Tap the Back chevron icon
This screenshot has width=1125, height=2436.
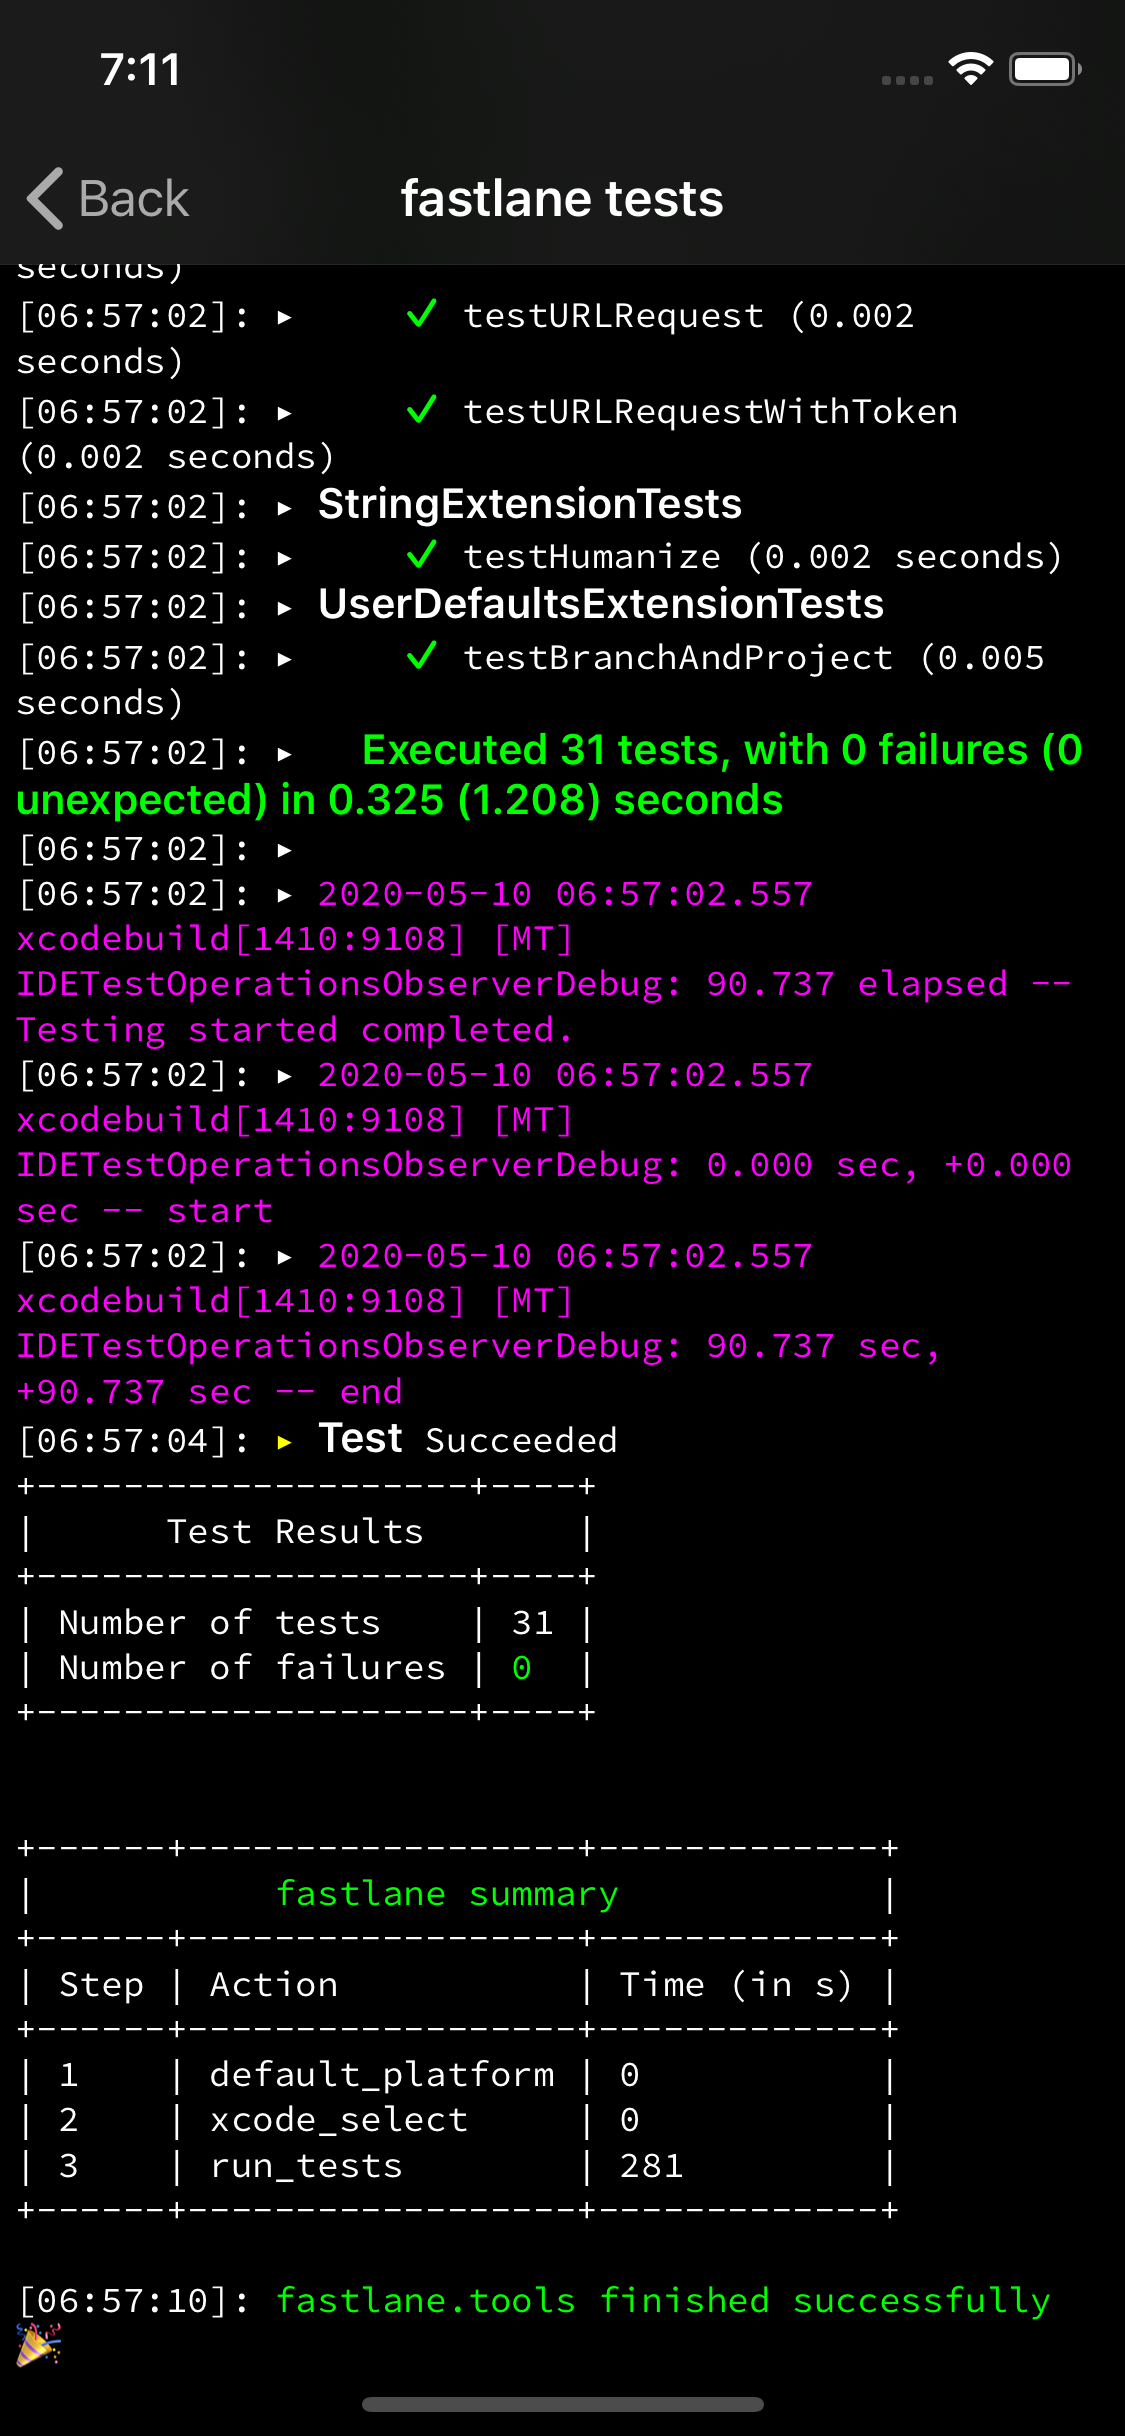45,198
